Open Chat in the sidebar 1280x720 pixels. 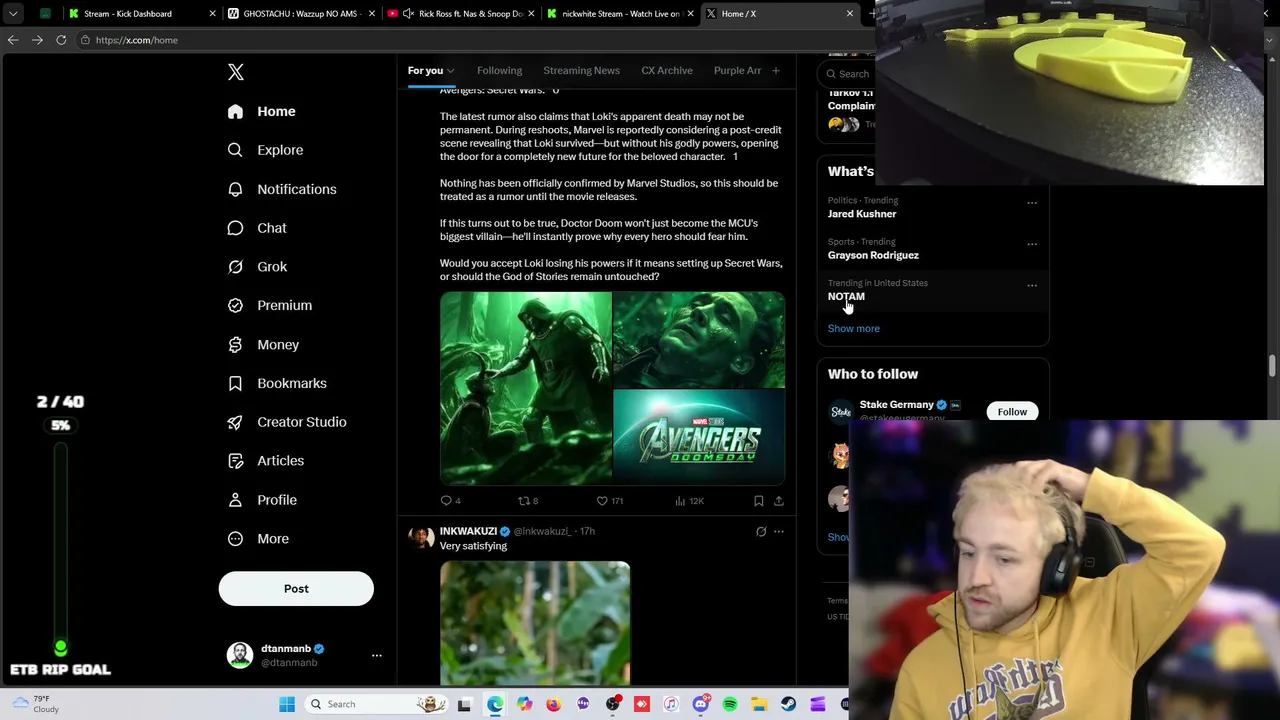[258, 228]
